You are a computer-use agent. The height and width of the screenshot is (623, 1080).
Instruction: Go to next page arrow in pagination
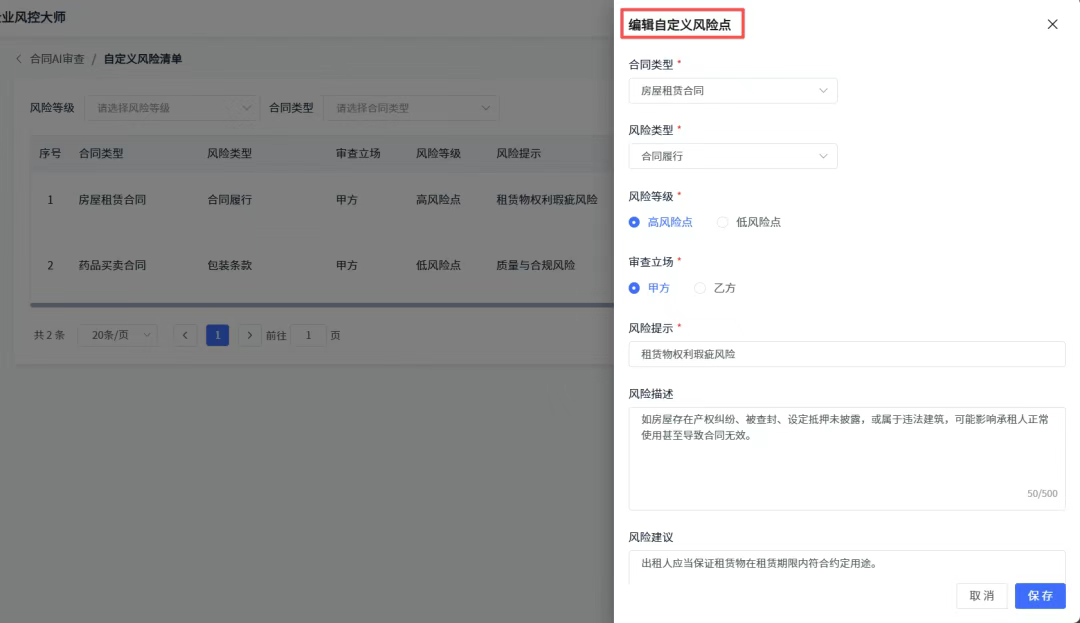(x=250, y=335)
